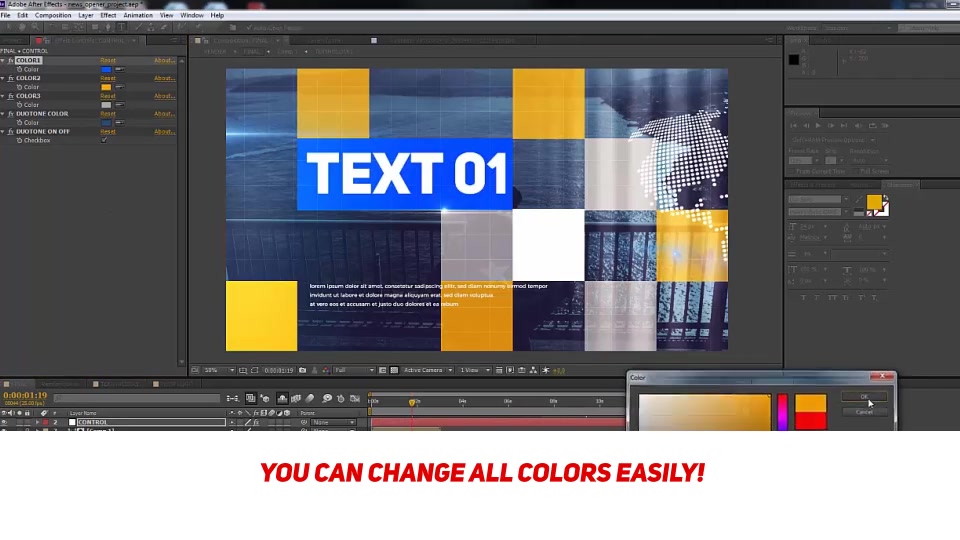Toggle the fx switch for COLOR3
Screen dimensions: 960x540
[x=10, y=96]
